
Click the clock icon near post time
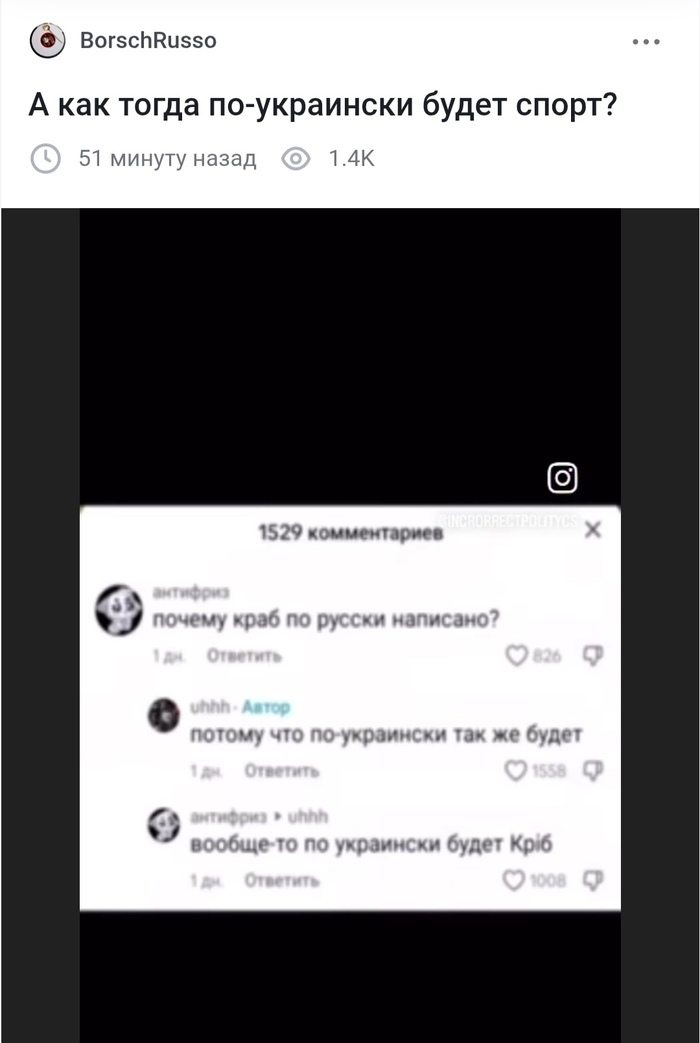tap(46, 158)
